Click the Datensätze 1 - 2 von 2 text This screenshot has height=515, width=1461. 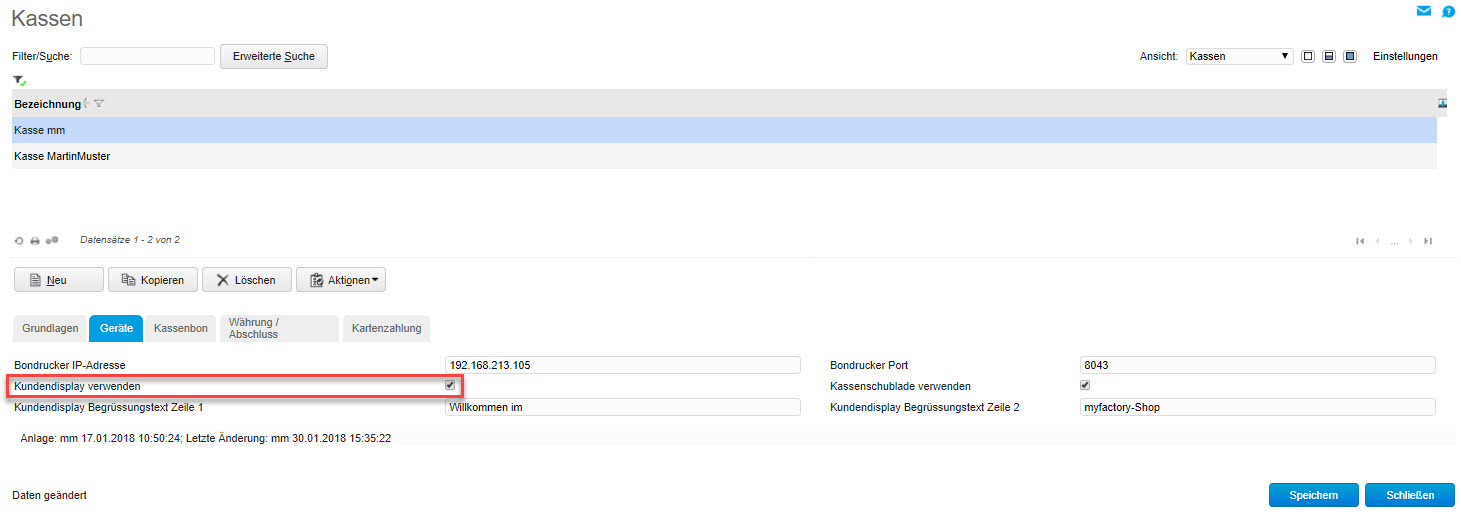pos(130,240)
